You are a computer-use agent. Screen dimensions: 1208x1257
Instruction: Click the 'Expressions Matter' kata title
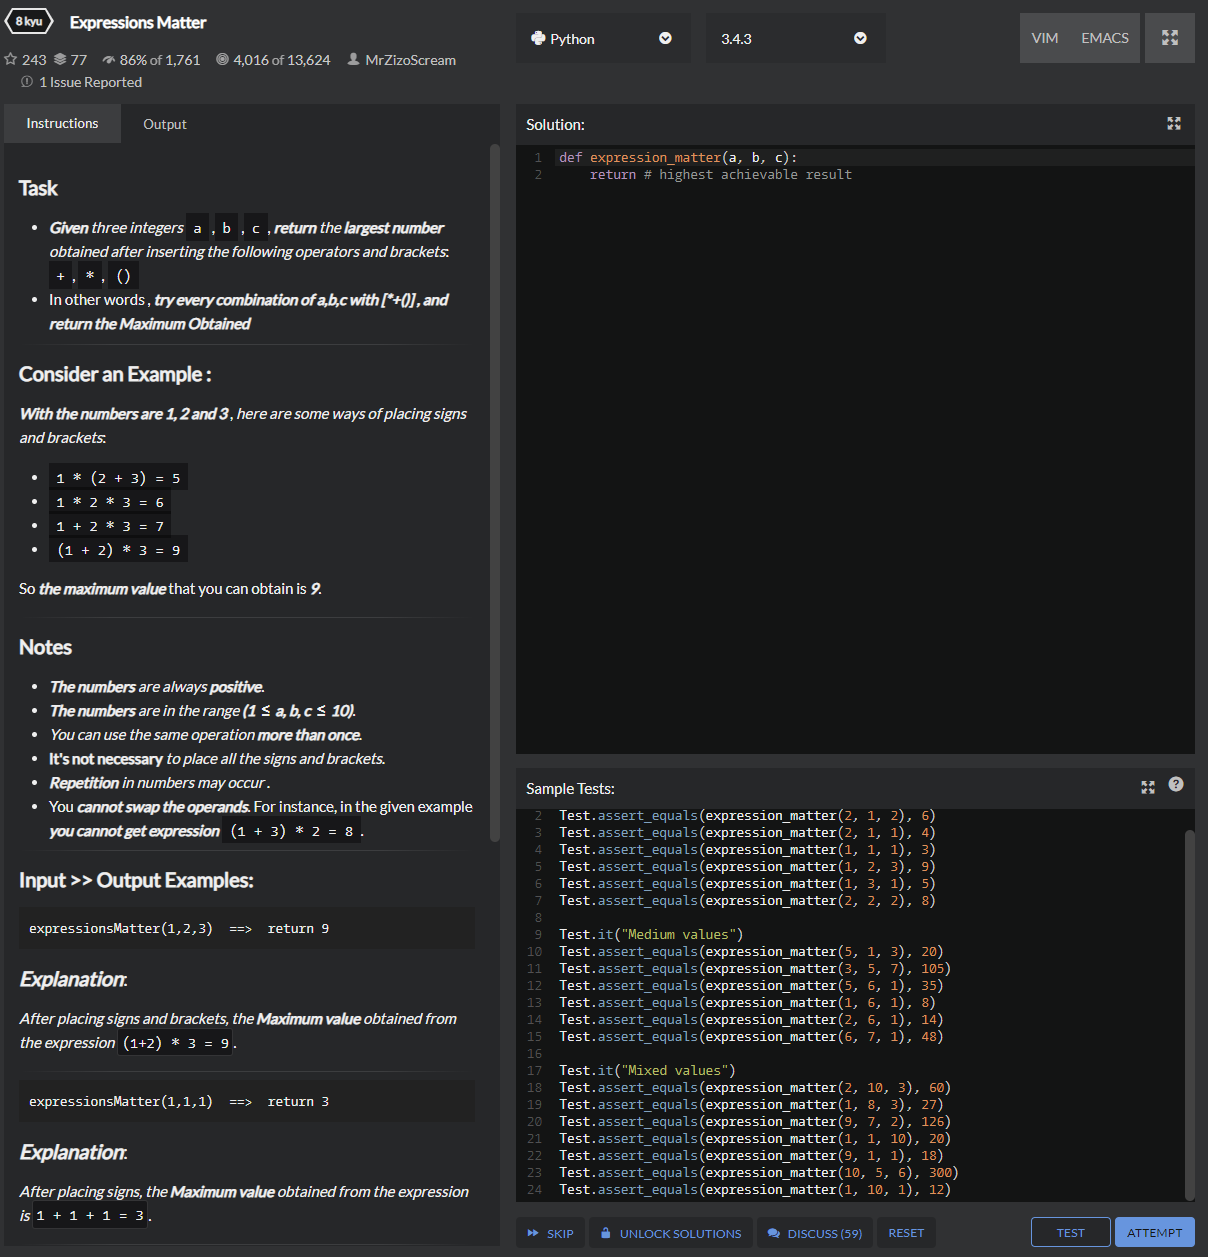tap(138, 22)
